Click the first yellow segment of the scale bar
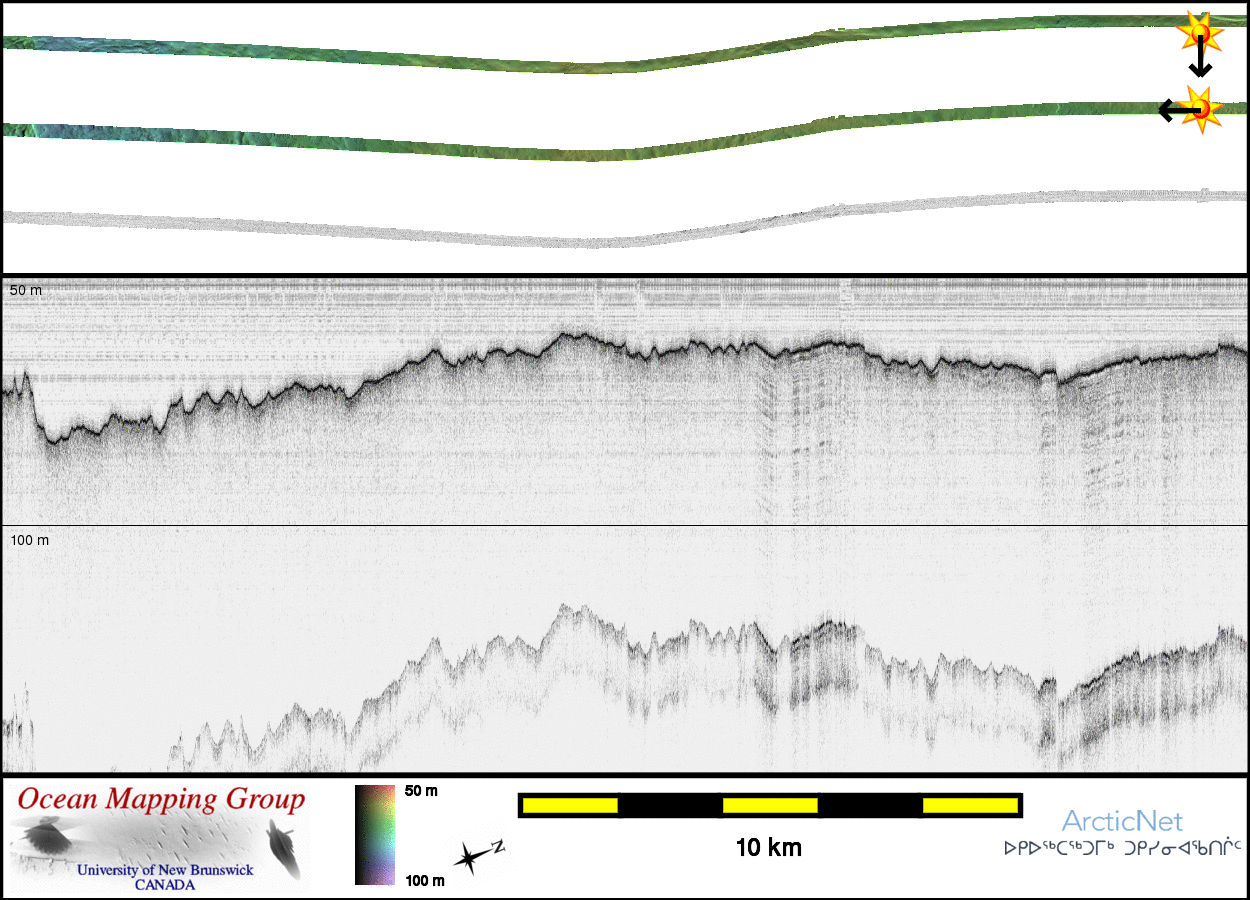1250x900 pixels. point(570,805)
